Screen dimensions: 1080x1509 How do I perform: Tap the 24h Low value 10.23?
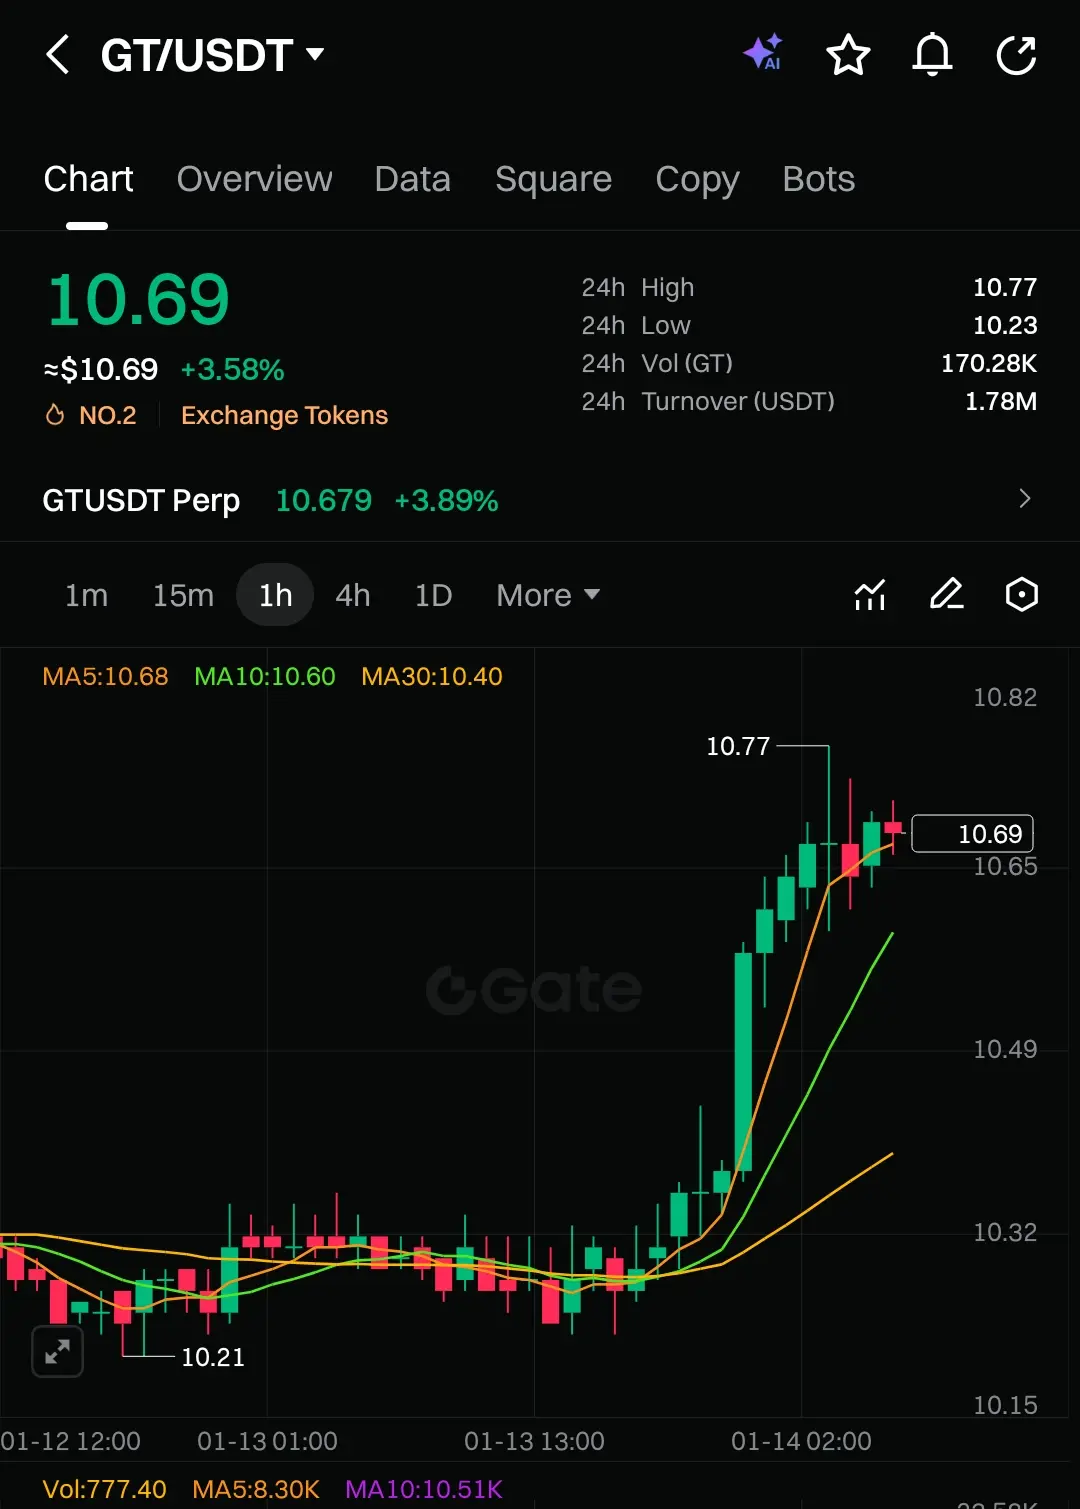(1005, 326)
